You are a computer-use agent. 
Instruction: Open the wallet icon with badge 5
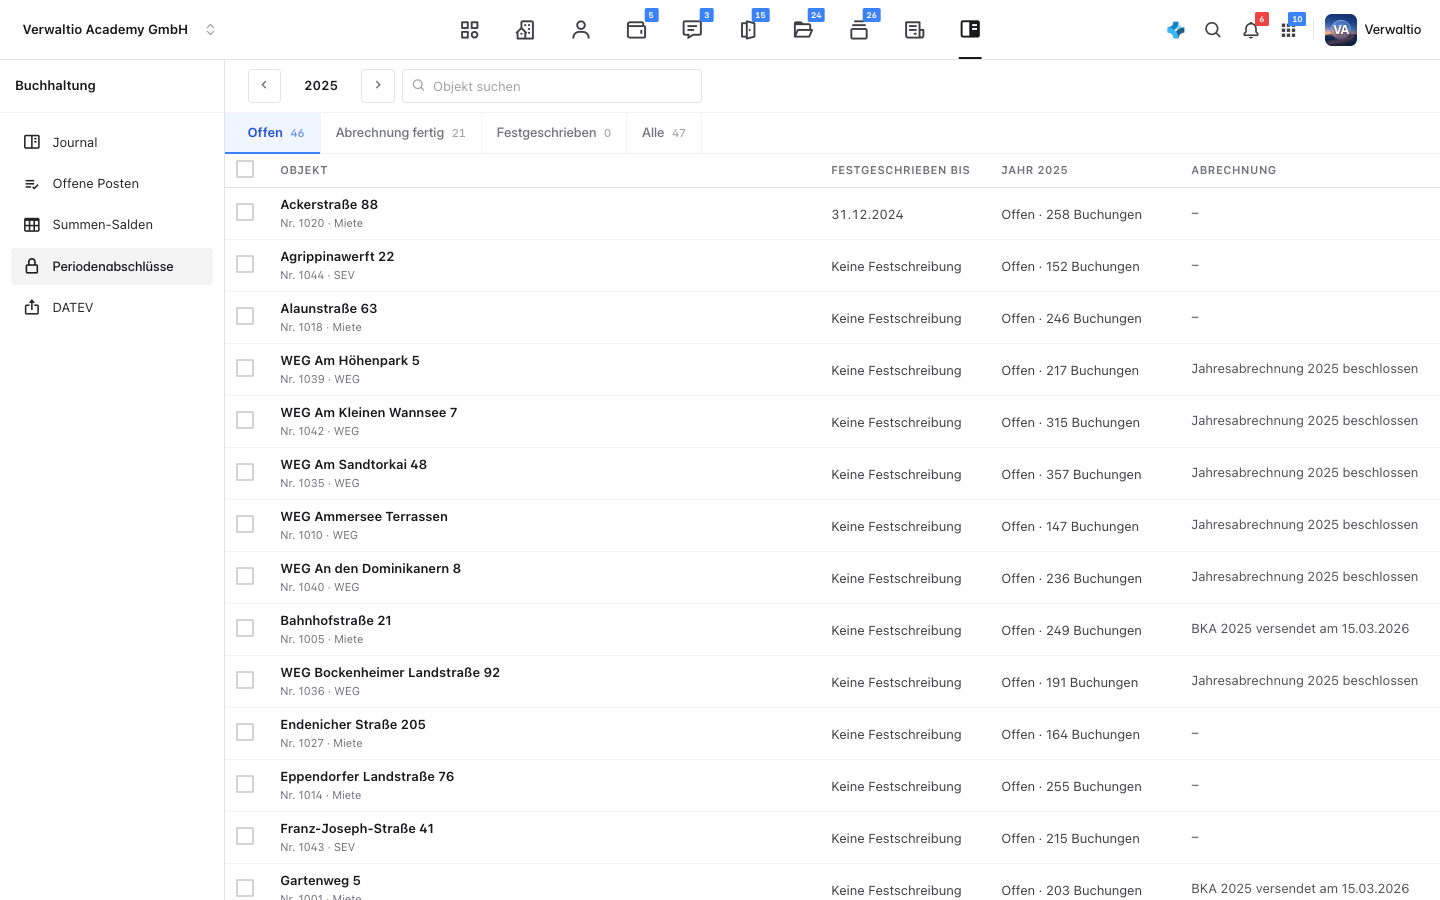(636, 30)
